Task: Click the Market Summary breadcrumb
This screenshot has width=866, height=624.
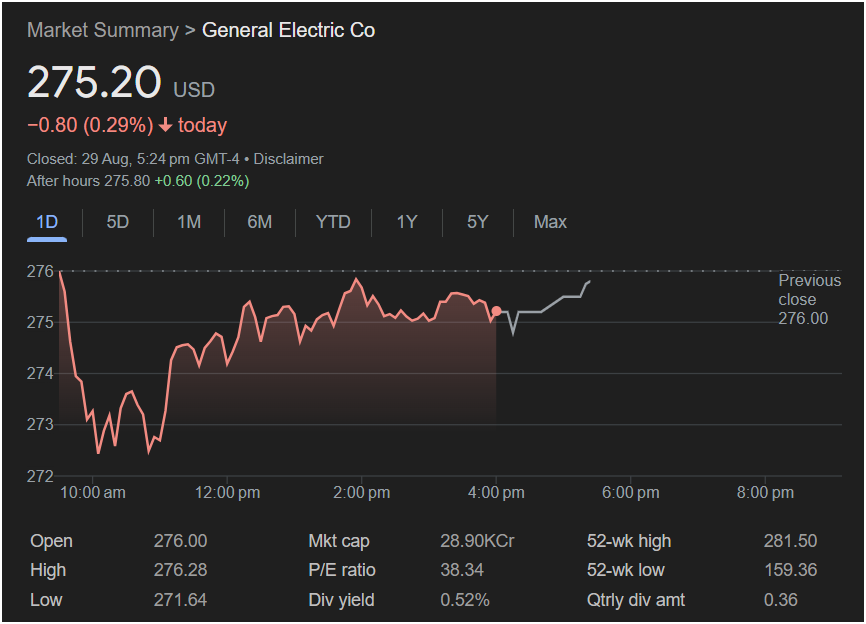Action: click(101, 30)
